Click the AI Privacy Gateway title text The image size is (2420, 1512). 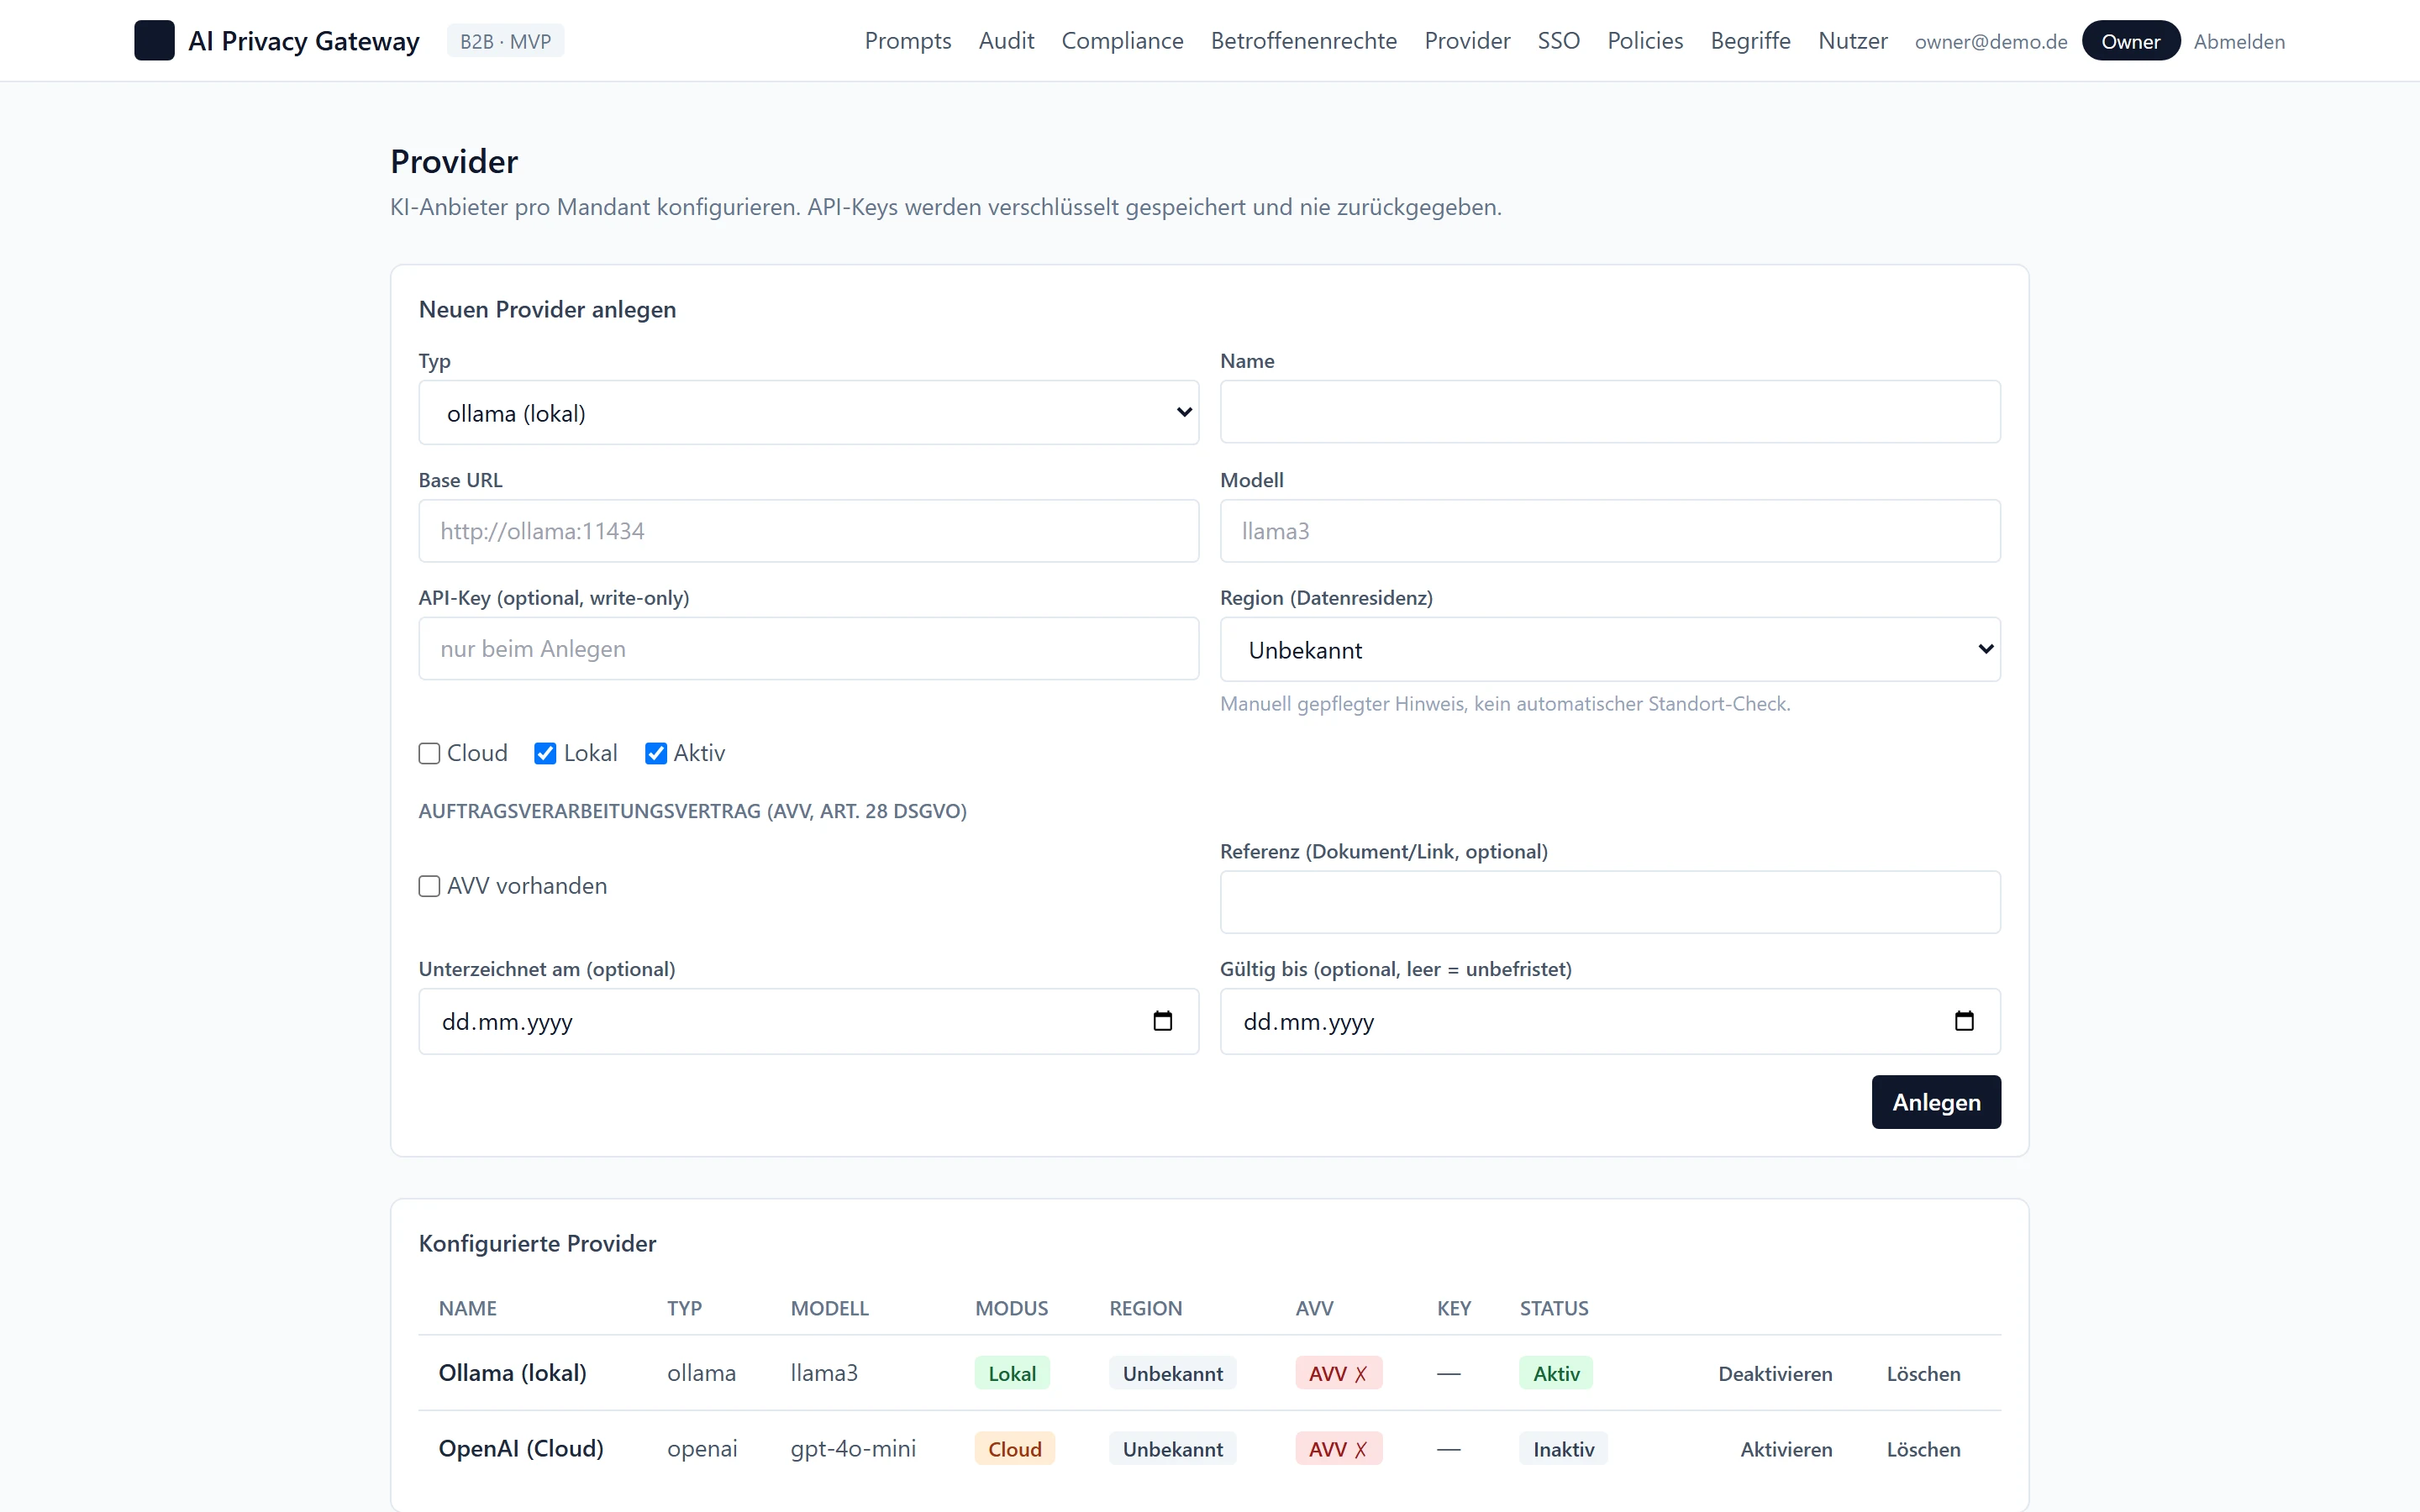click(304, 41)
